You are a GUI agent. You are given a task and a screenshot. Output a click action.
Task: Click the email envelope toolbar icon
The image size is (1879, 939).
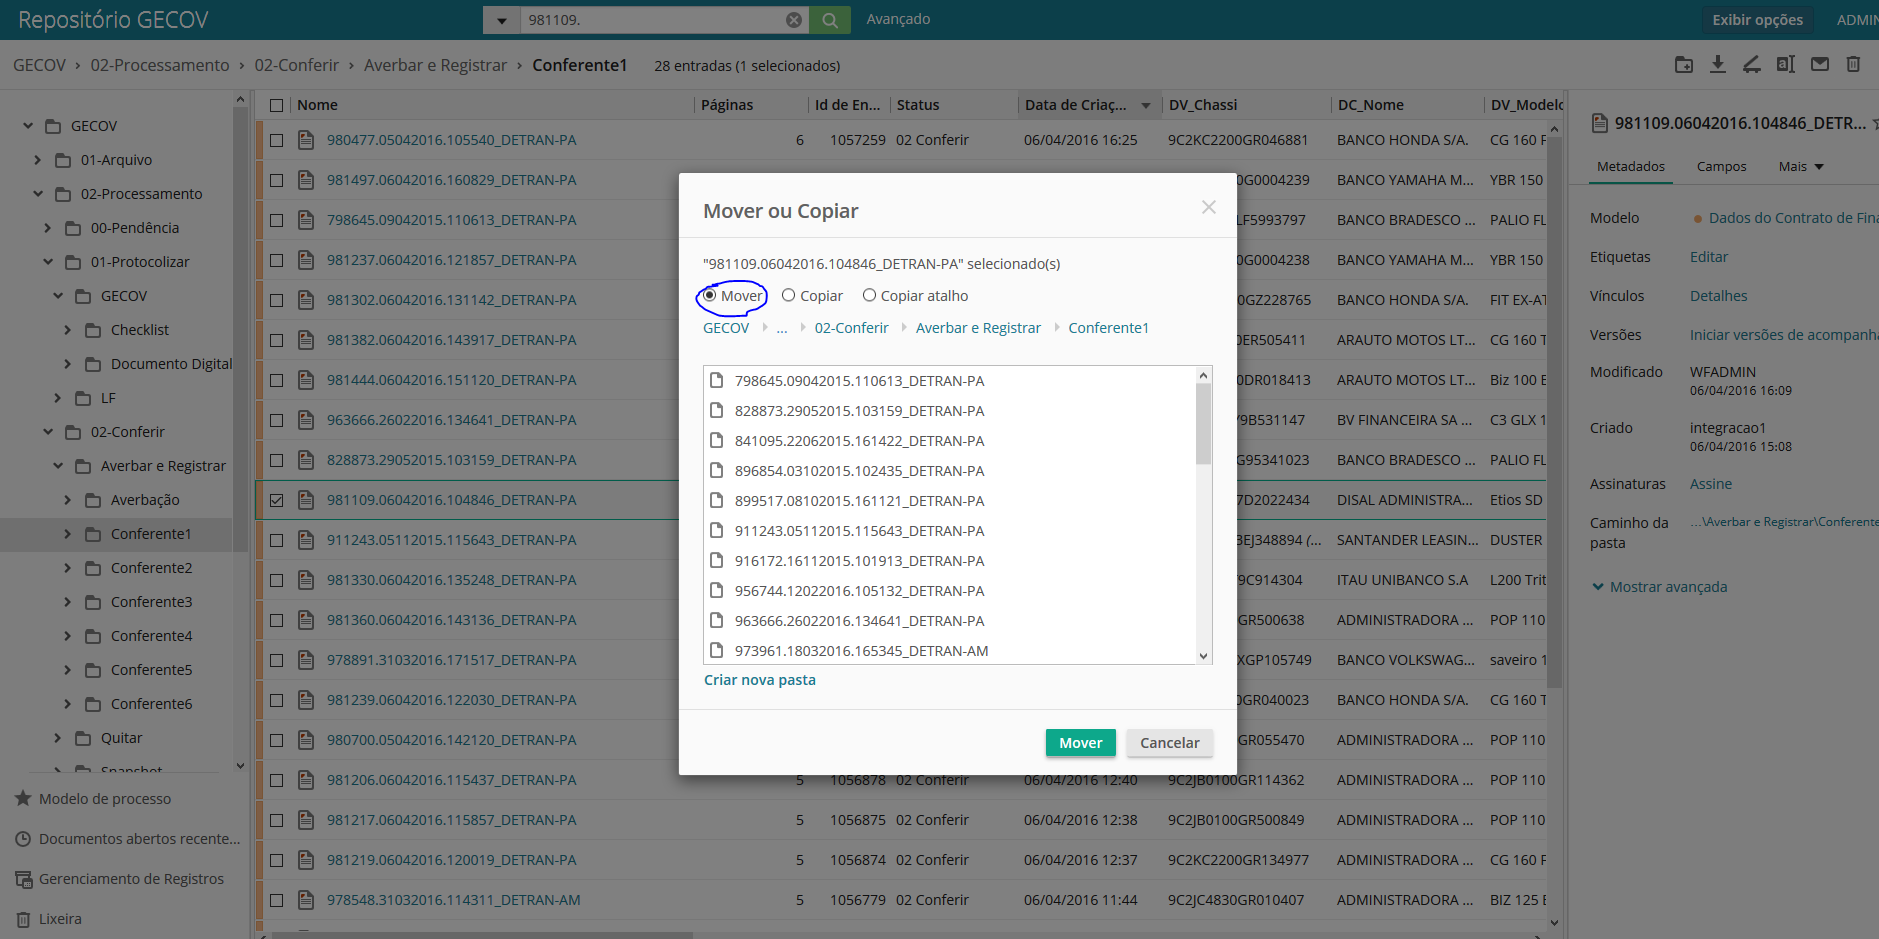click(1820, 65)
